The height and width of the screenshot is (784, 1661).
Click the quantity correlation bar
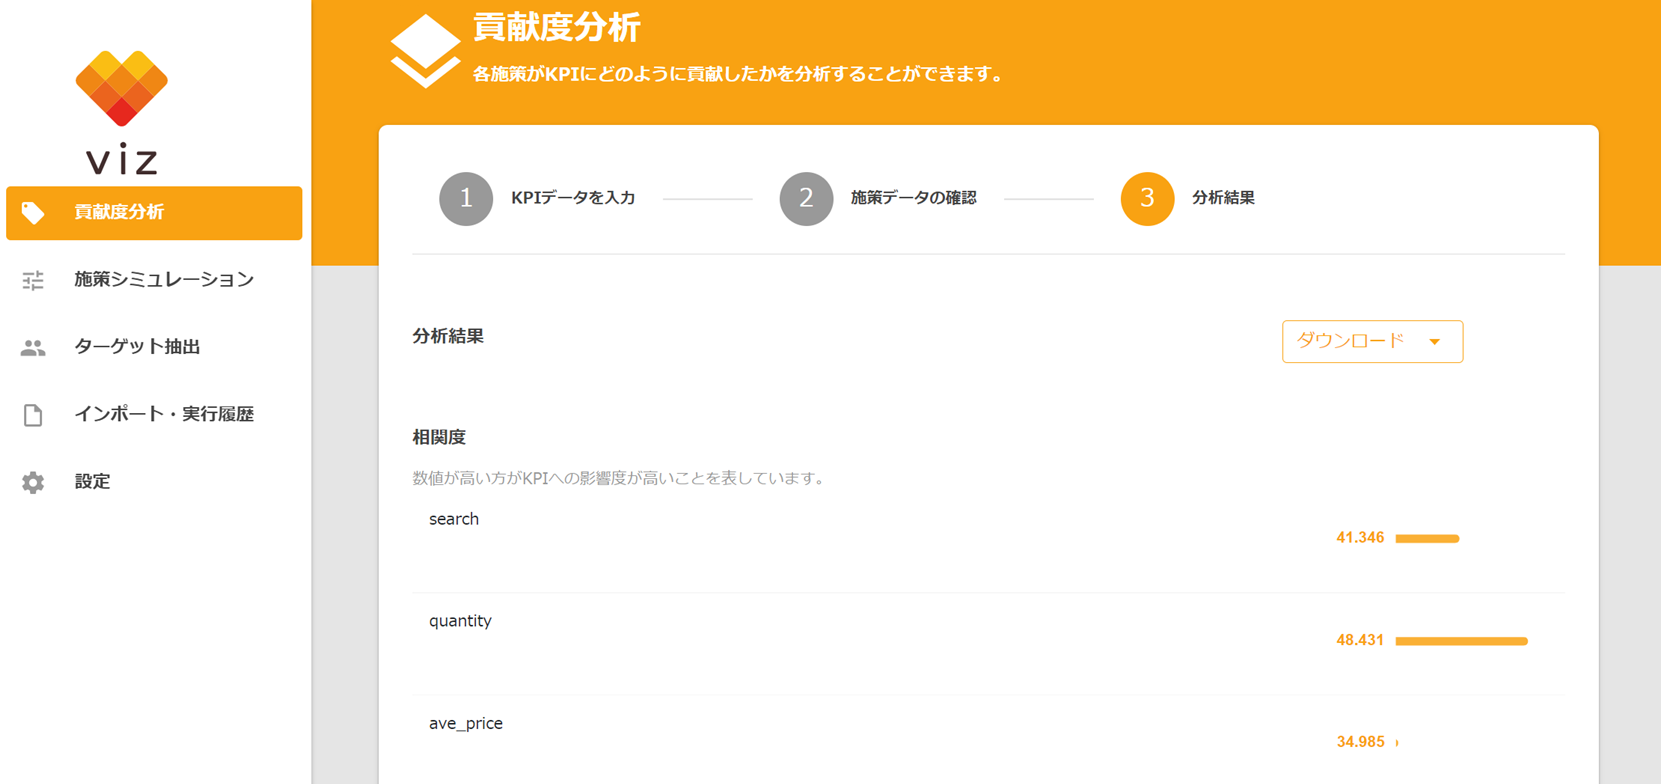coord(1461,641)
